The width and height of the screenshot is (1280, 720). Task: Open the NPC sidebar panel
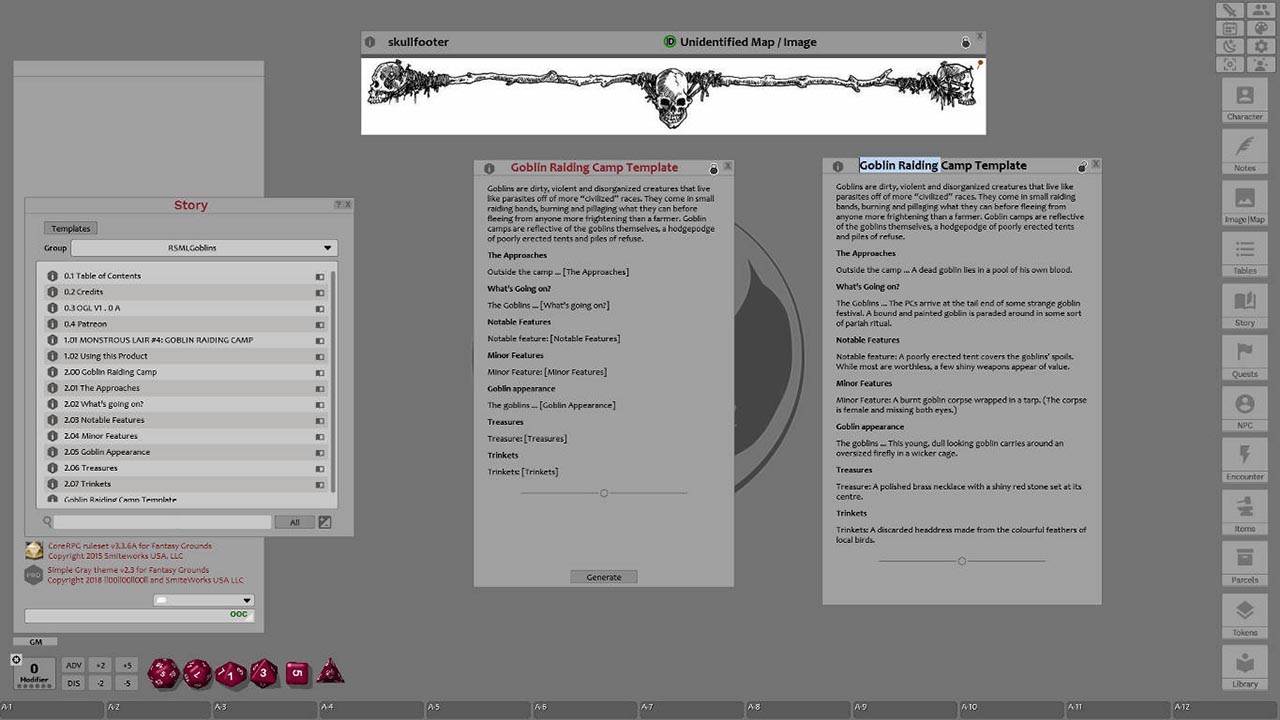coord(1244,404)
